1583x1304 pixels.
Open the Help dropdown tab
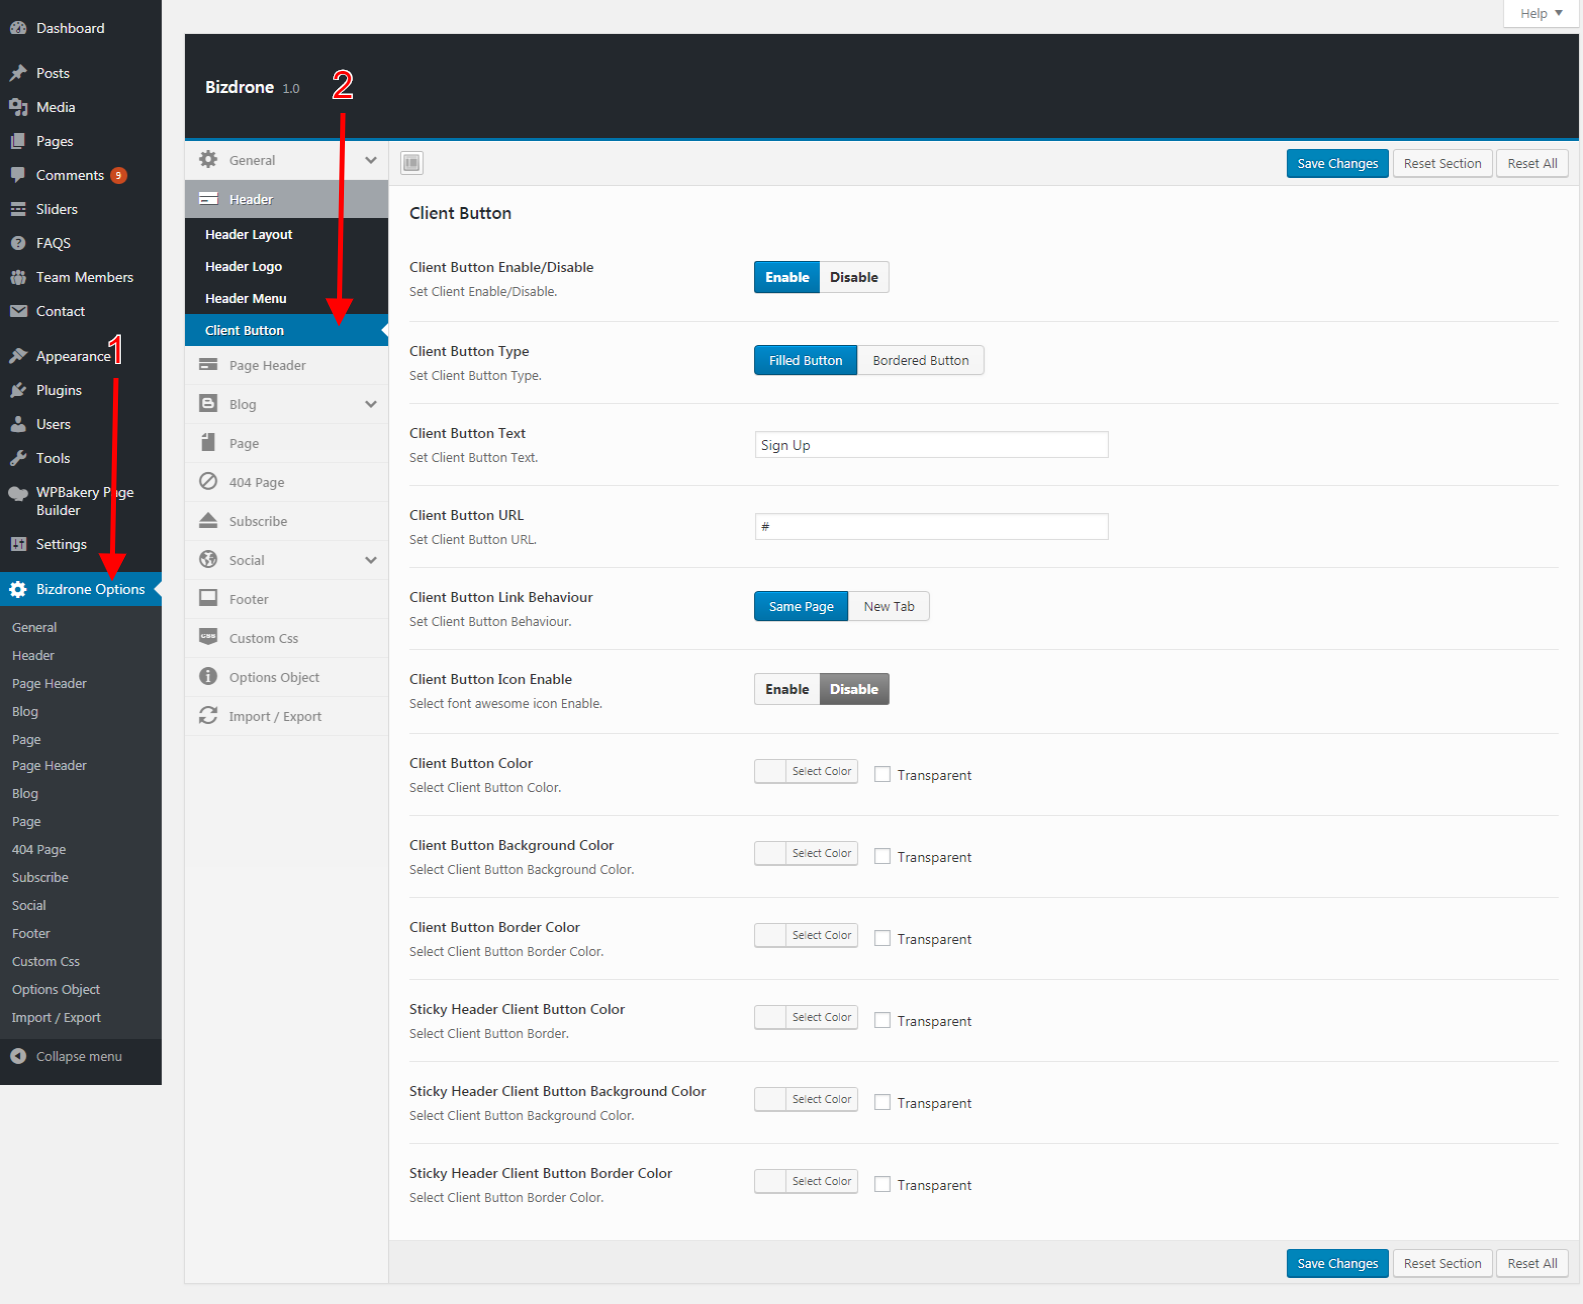pyautogui.click(x=1541, y=13)
